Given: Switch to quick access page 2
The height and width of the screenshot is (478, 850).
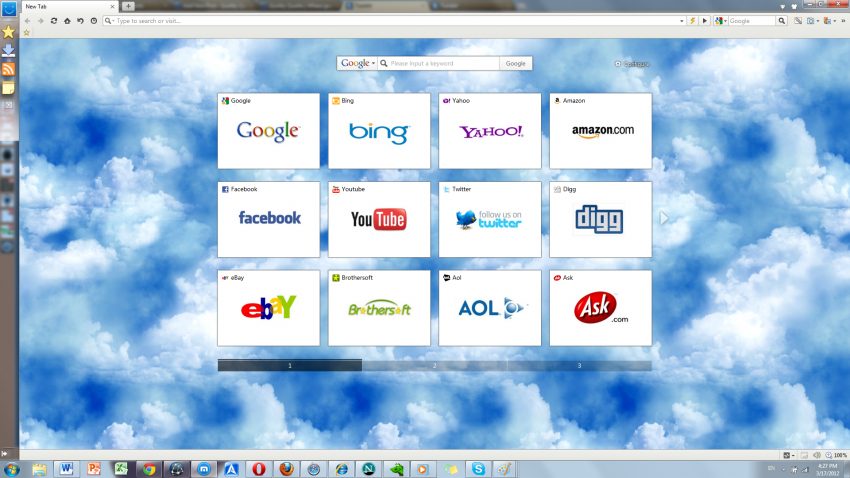Looking at the screenshot, I should [434, 366].
